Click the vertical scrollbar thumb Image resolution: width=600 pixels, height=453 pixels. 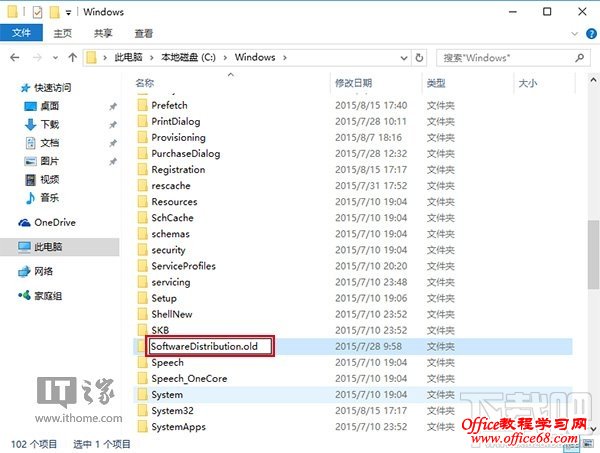point(593,255)
